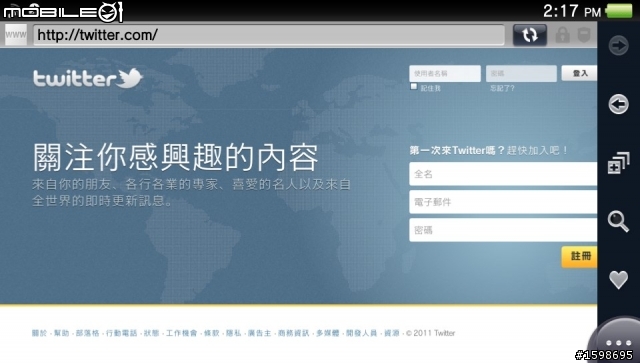Click the 登入 login button
This screenshot has height=363, width=640.
(x=580, y=73)
